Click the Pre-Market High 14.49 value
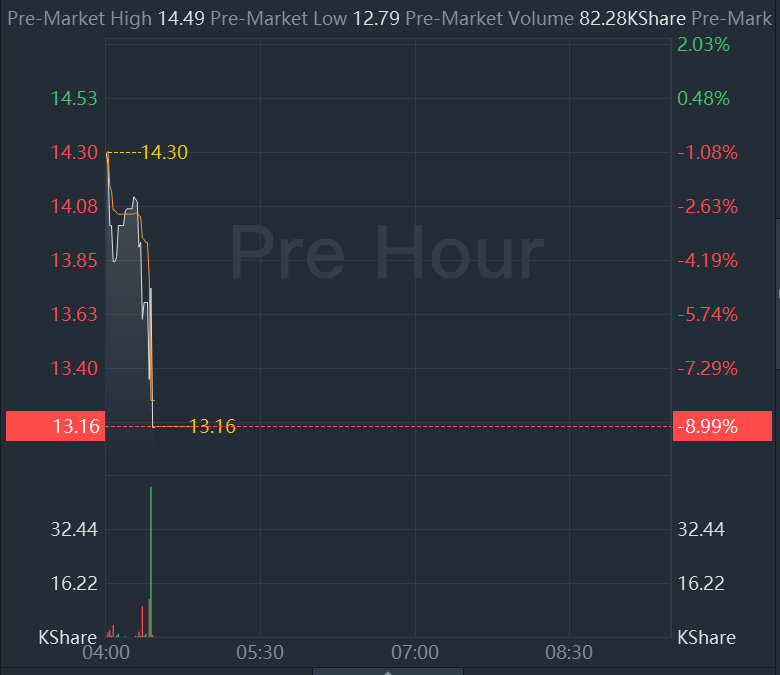 [x=181, y=19]
